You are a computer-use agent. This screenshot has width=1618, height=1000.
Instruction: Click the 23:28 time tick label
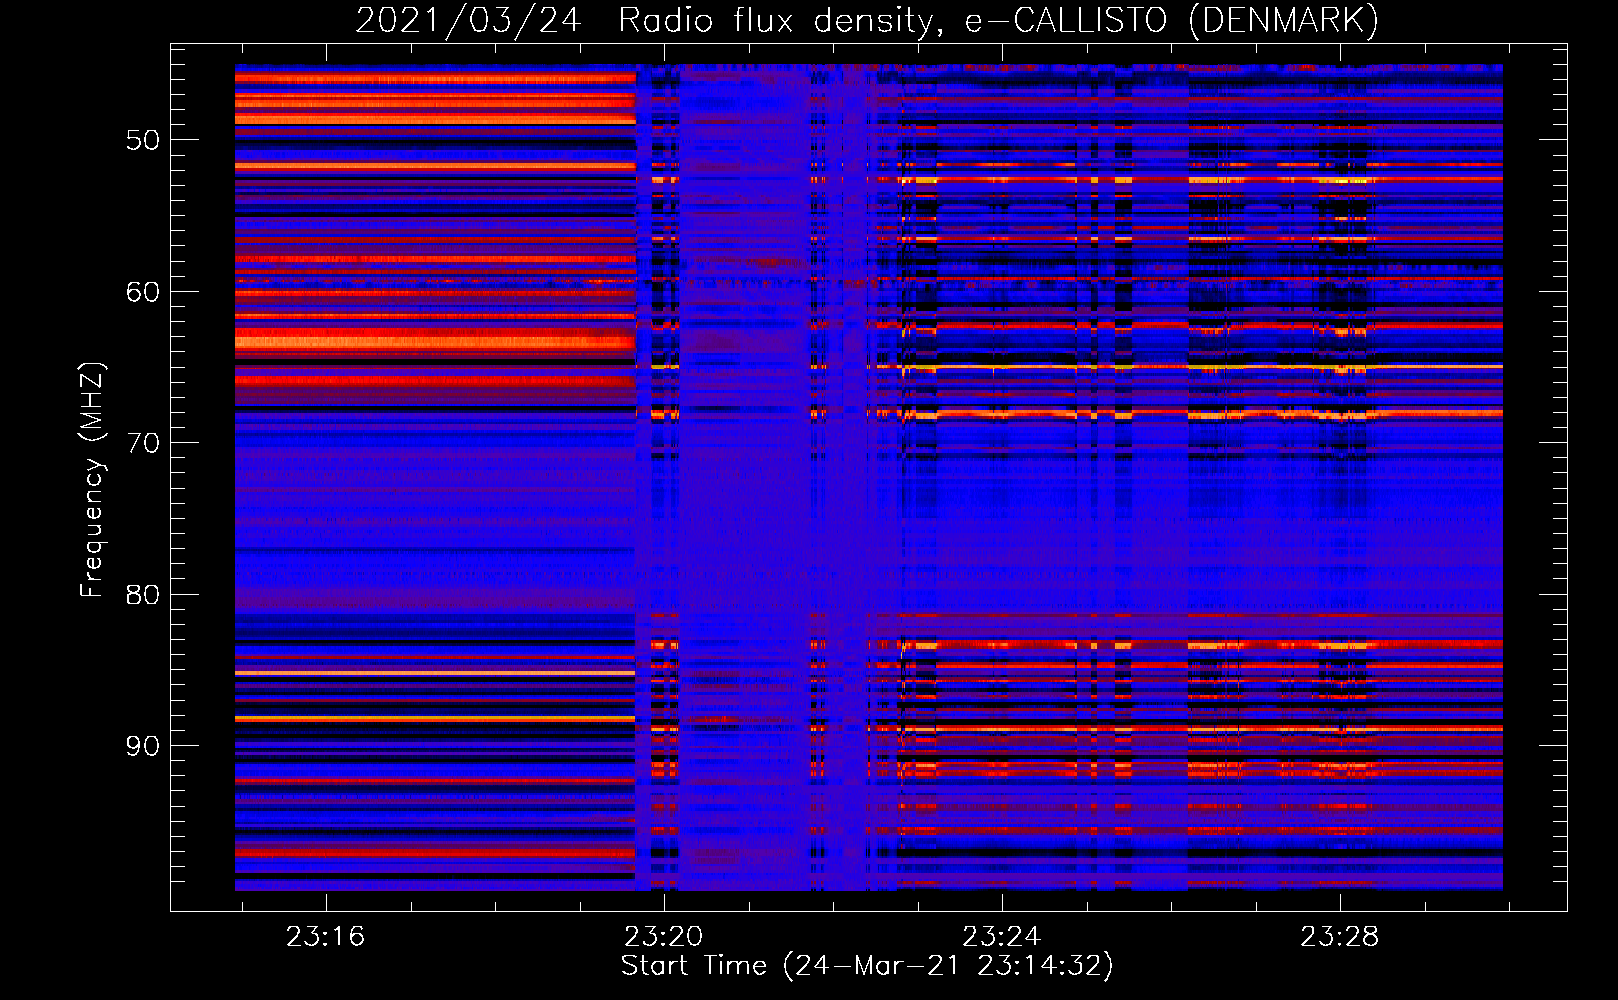1339,937
